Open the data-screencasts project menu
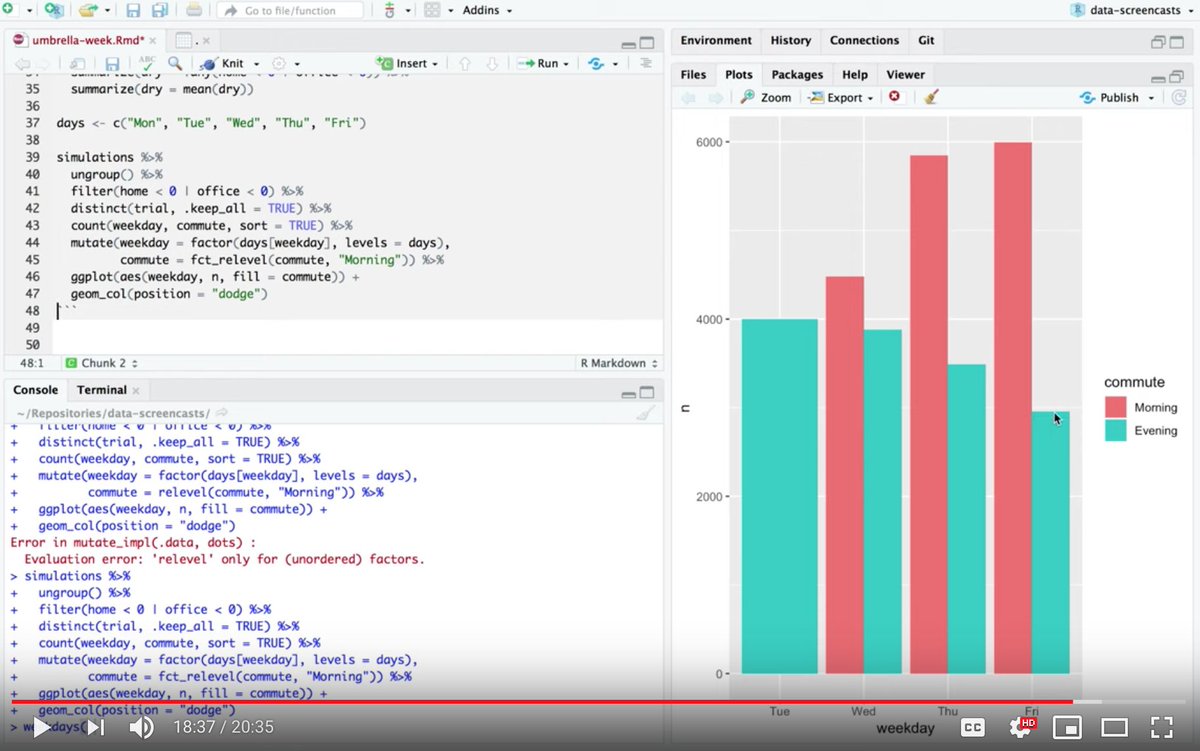This screenshot has width=1200, height=751. [1132, 10]
